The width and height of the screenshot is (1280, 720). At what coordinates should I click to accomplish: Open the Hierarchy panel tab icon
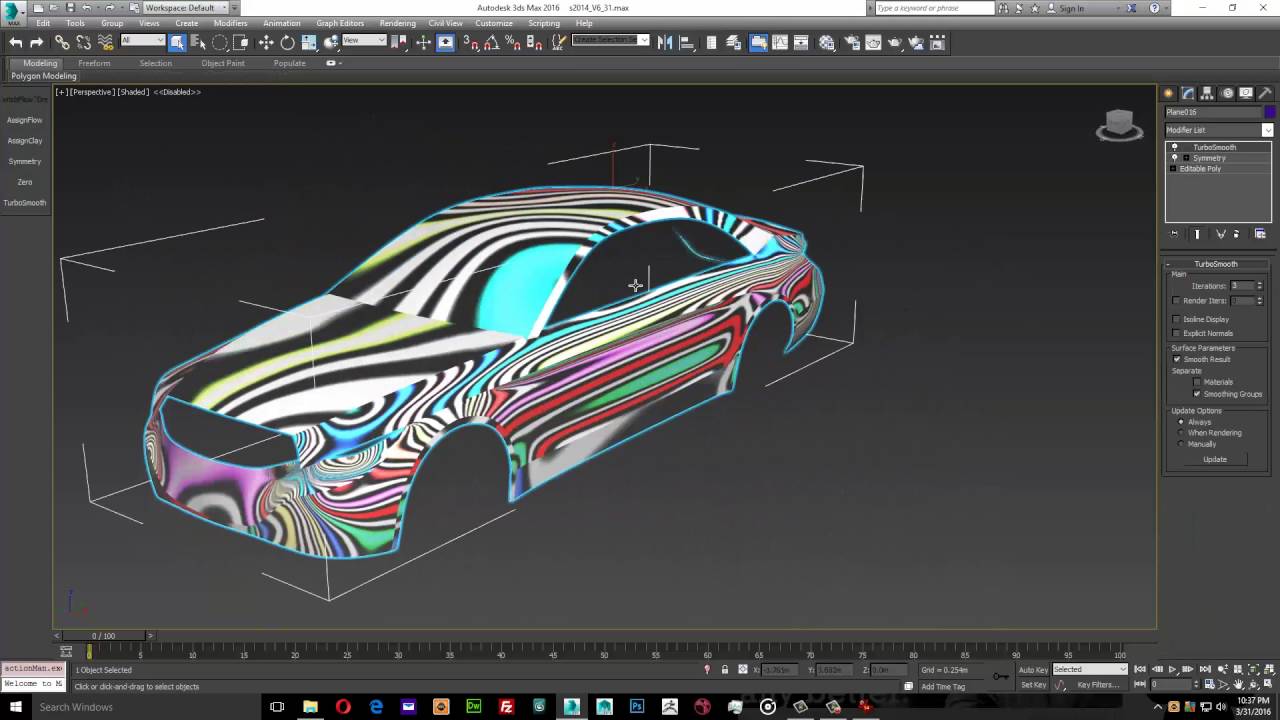coord(1207,93)
